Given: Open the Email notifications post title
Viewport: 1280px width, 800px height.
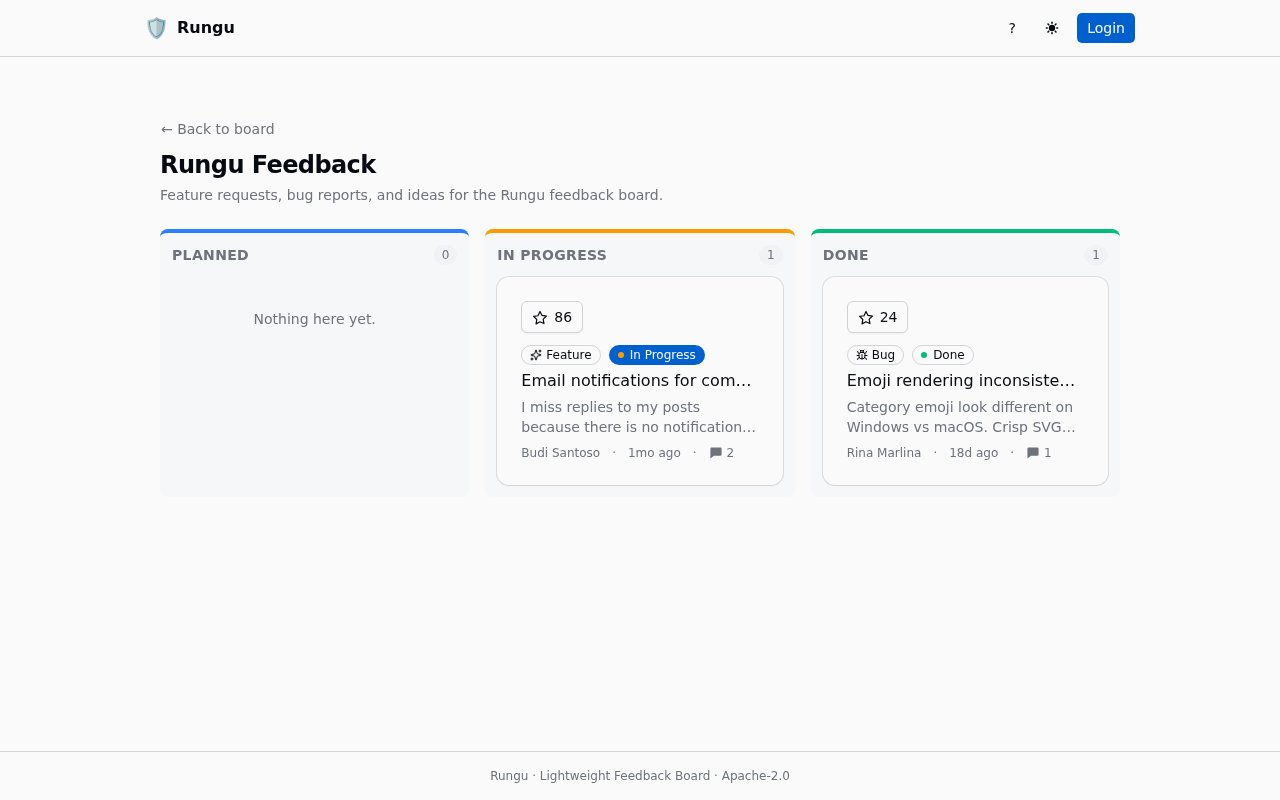Looking at the screenshot, I should [x=636, y=380].
